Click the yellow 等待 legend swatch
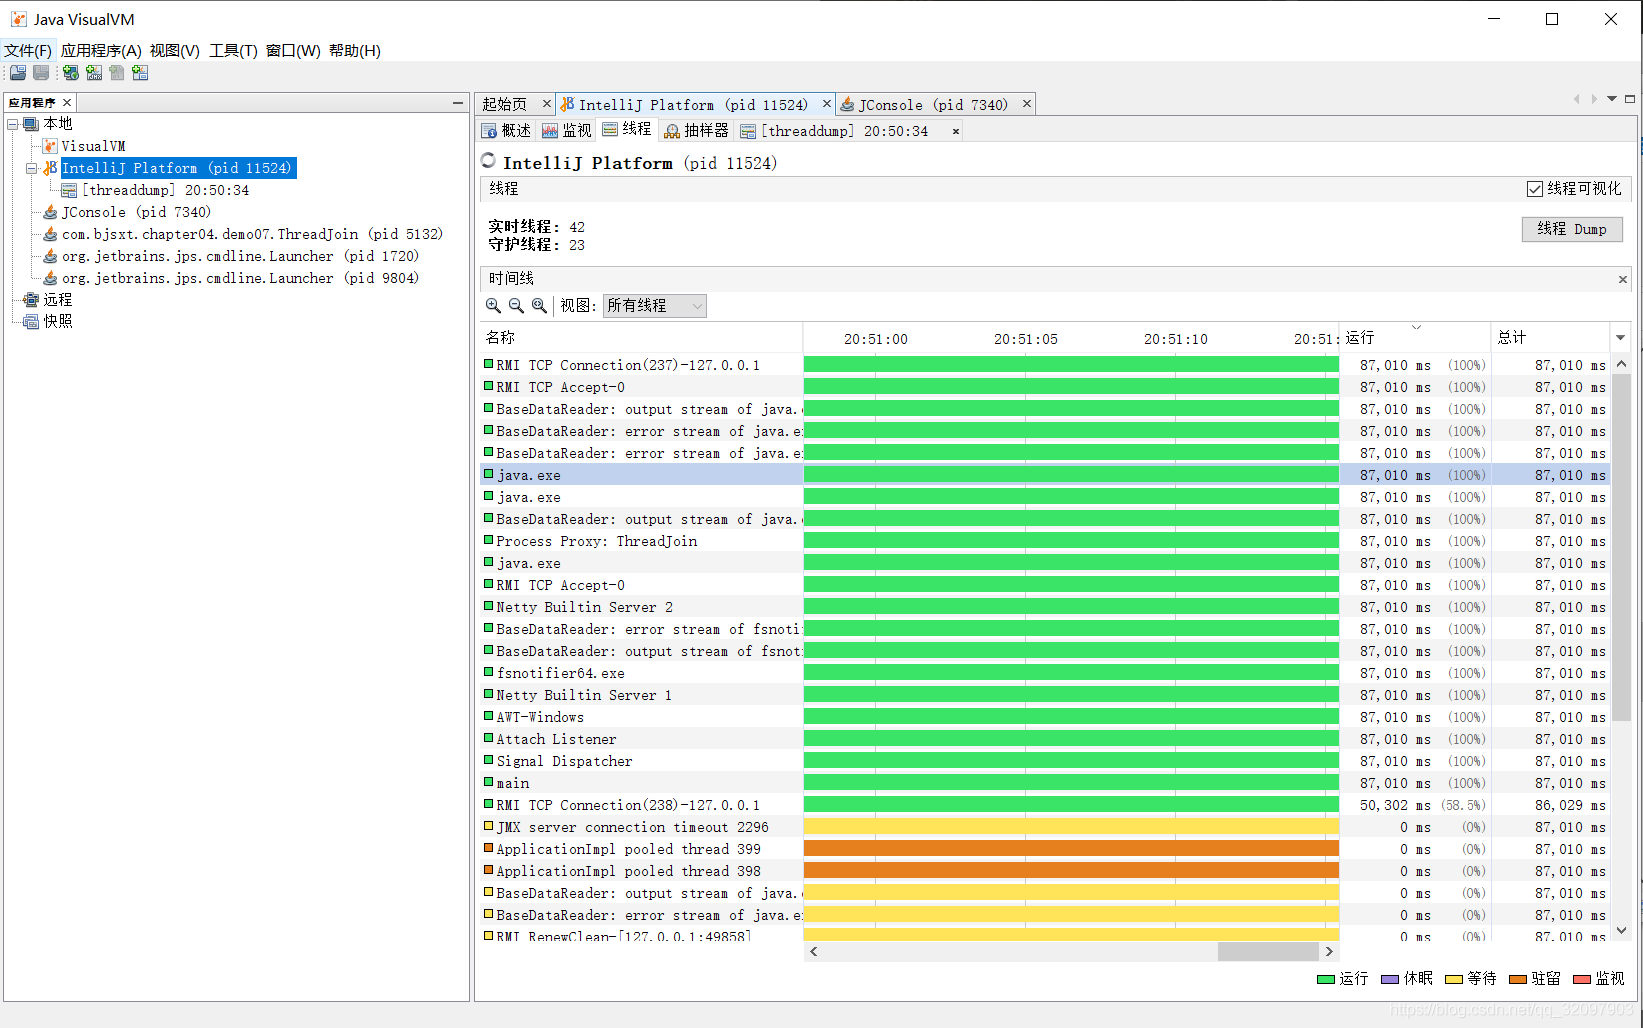 pos(1454,979)
